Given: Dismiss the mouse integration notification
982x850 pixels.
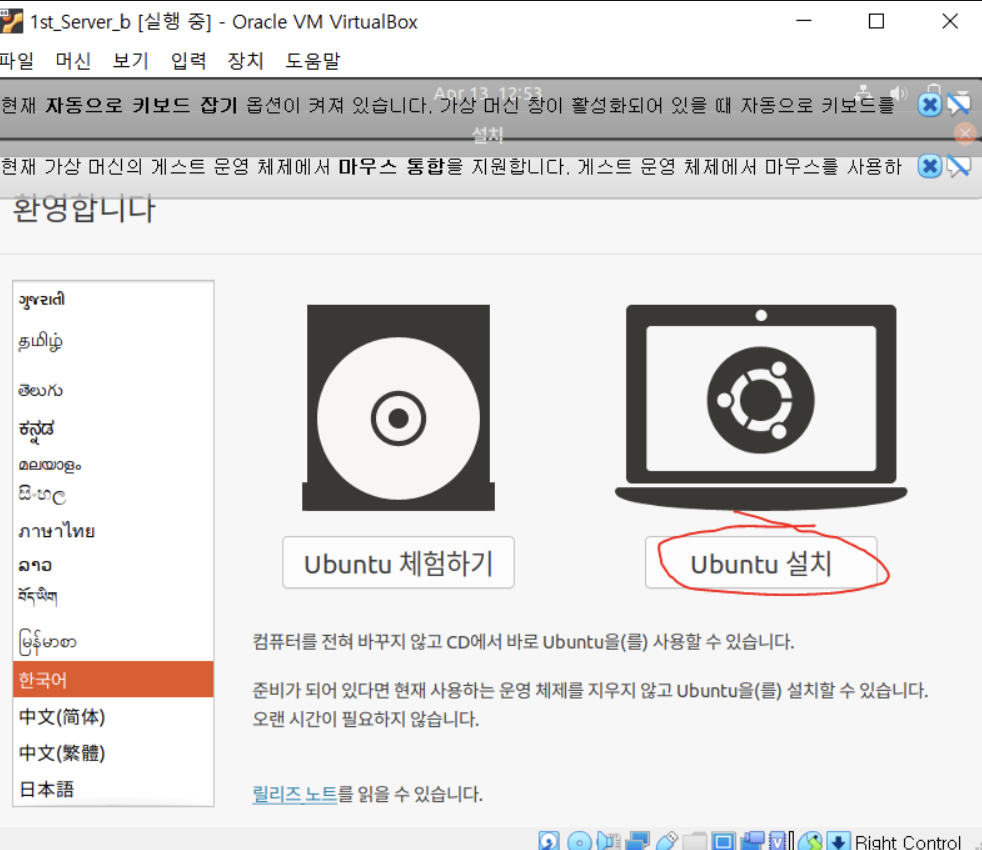Looking at the screenshot, I should tap(930, 167).
